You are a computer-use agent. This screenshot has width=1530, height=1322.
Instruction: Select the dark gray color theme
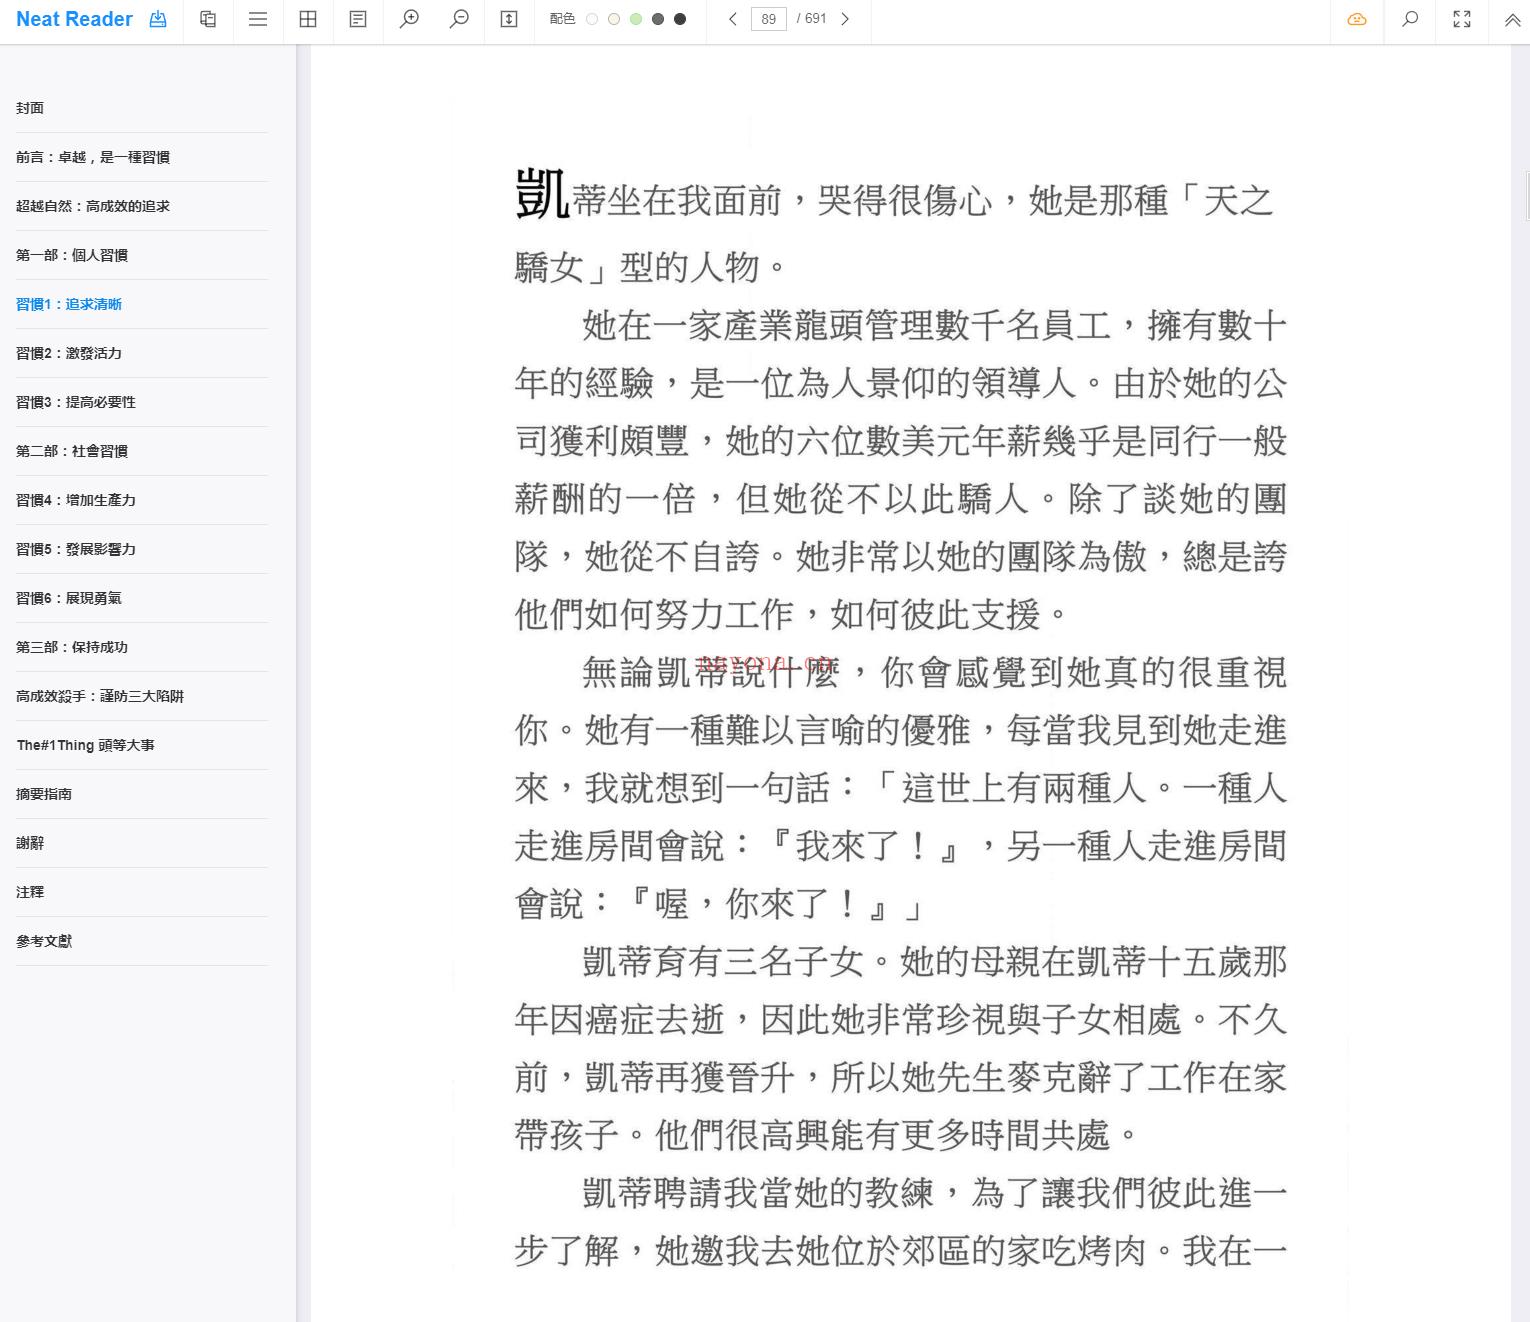tap(658, 19)
